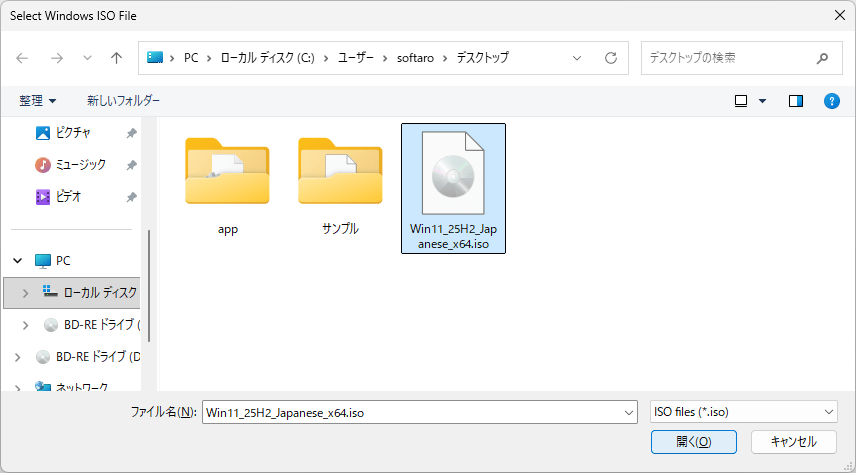Open the view layout options dropdown
The width and height of the screenshot is (856, 473).
pos(762,101)
